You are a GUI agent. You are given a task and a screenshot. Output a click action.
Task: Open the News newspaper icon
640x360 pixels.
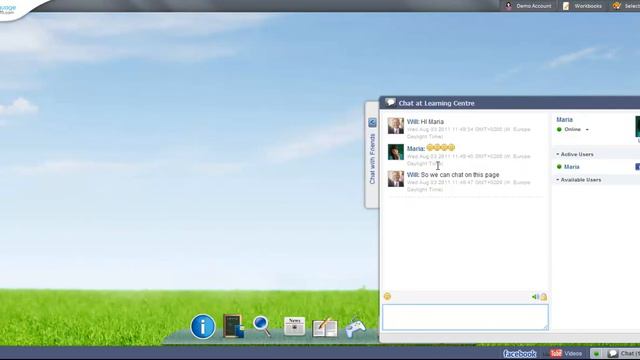[x=294, y=327]
